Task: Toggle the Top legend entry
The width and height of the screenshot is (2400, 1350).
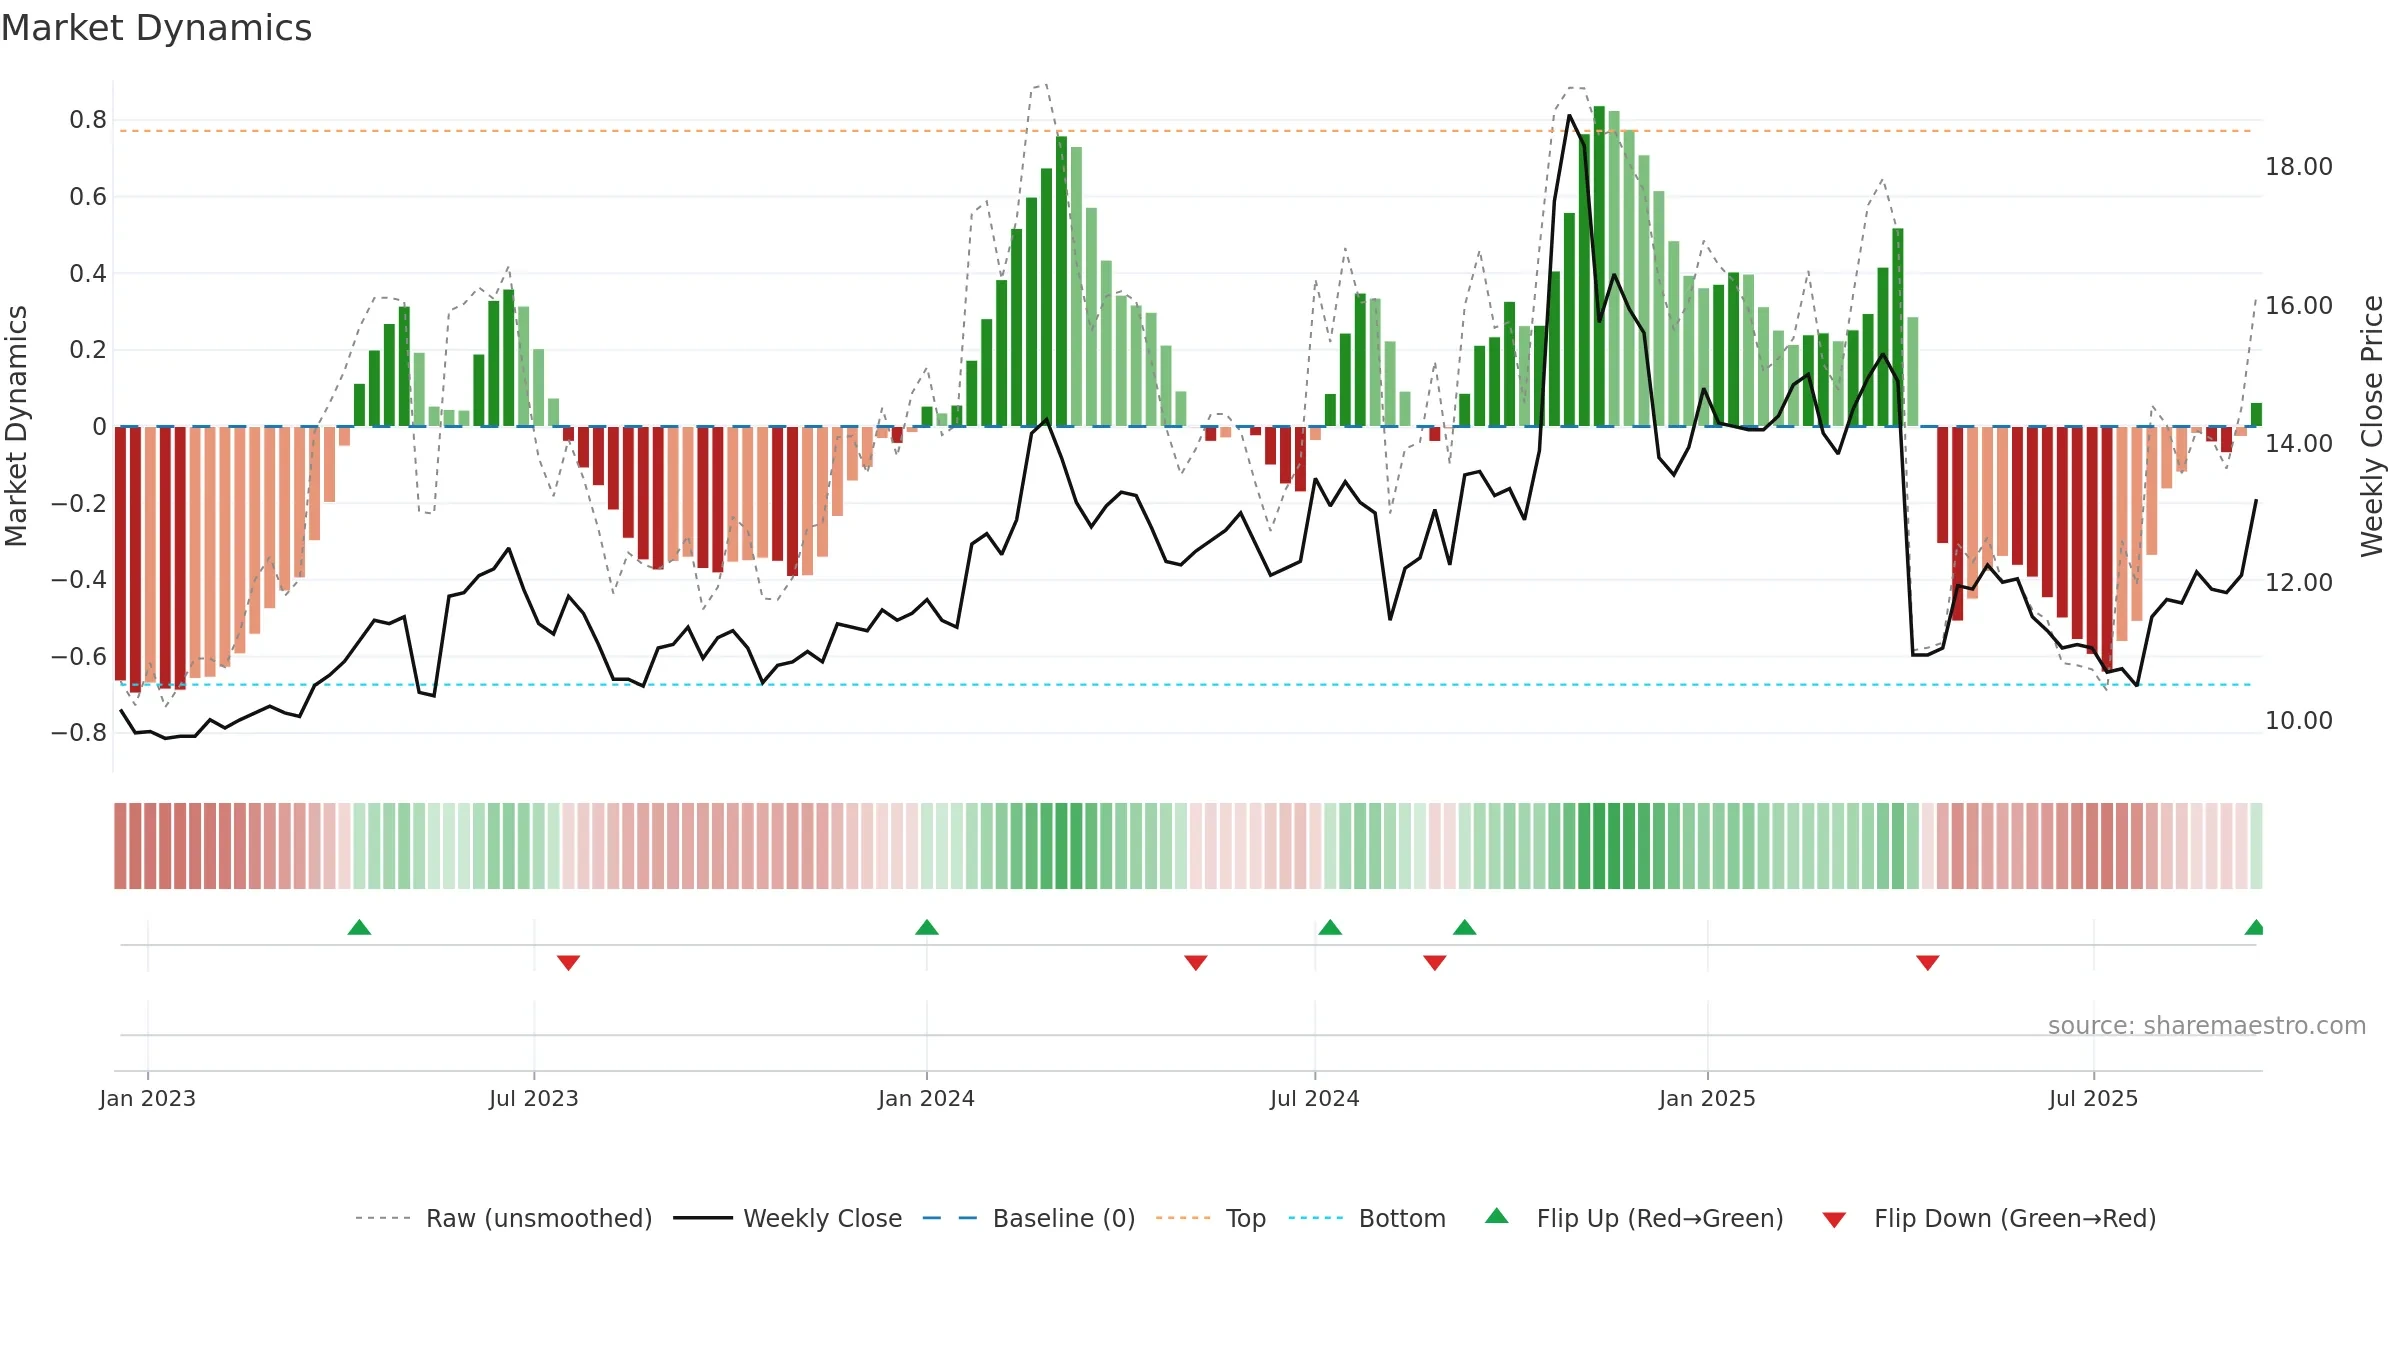Action: (x=1210, y=1218)
